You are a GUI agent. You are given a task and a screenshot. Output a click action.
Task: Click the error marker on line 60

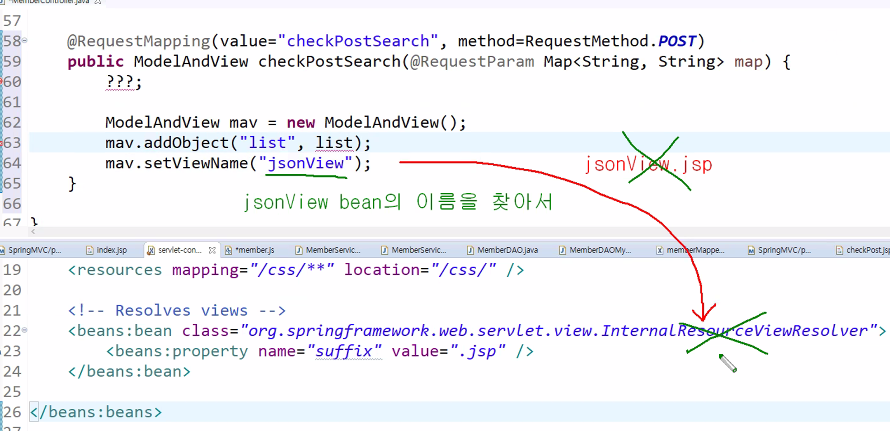(2, 82)
